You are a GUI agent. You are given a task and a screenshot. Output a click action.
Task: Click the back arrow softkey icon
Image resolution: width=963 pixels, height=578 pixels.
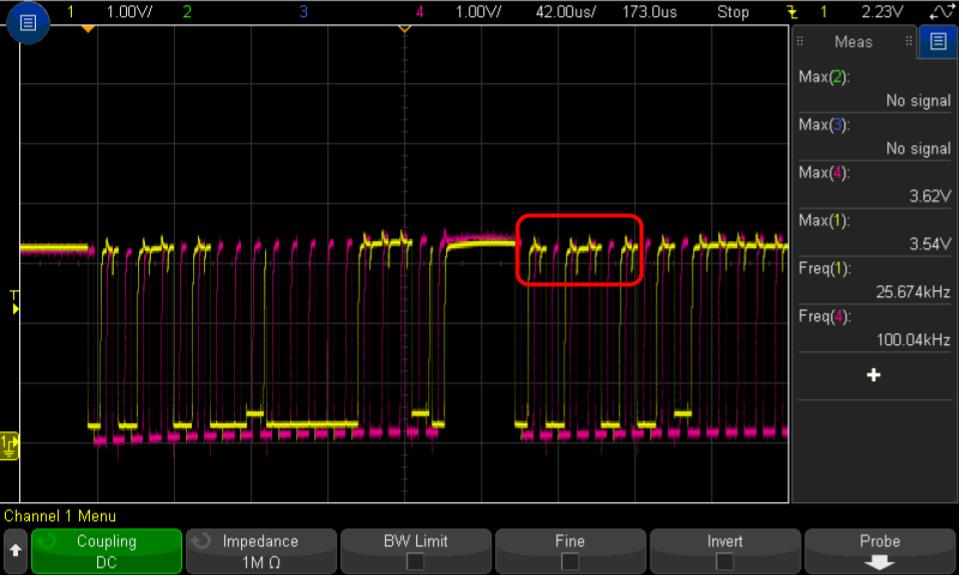click(x=14, y=550)
